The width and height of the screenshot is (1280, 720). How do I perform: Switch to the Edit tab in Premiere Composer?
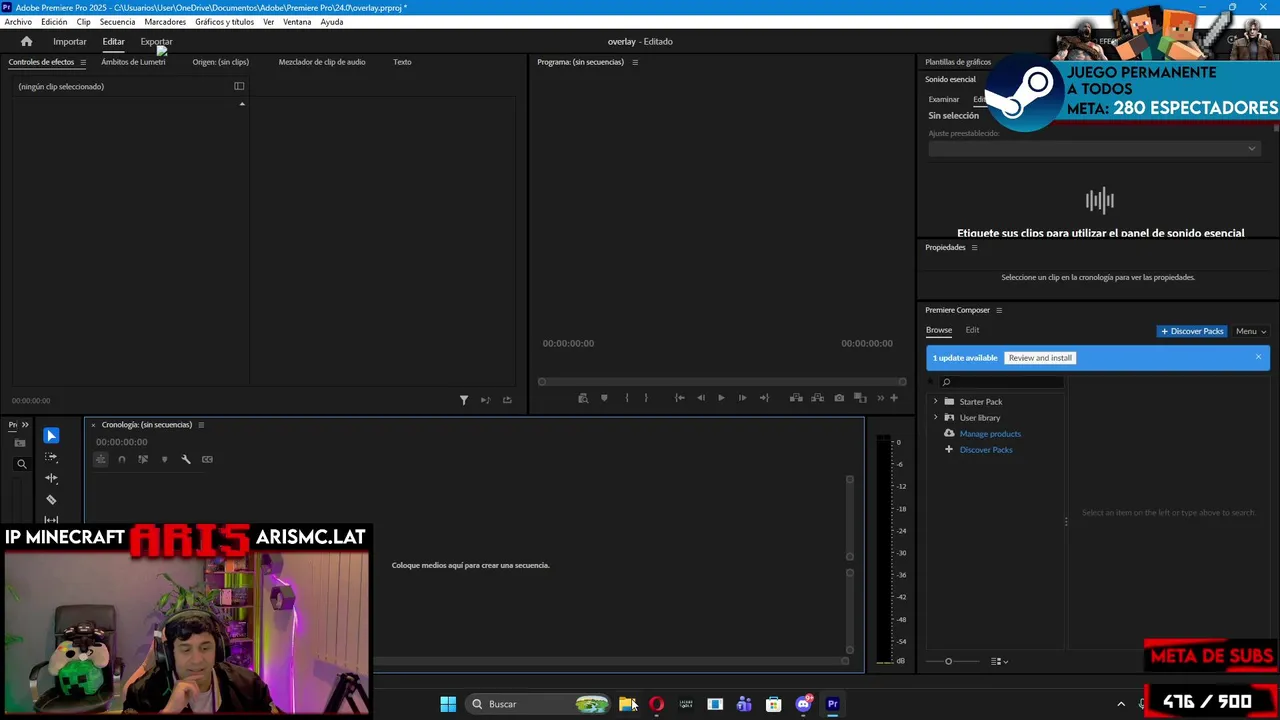(972, 330)
